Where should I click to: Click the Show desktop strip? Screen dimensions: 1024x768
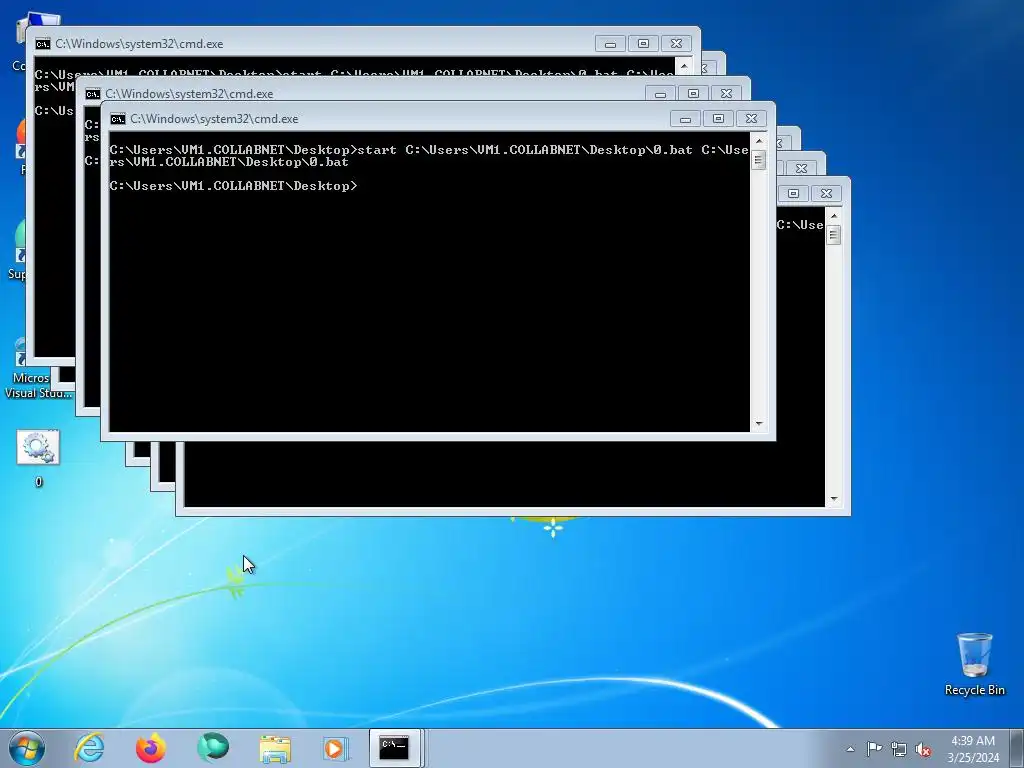[1019, 748]
